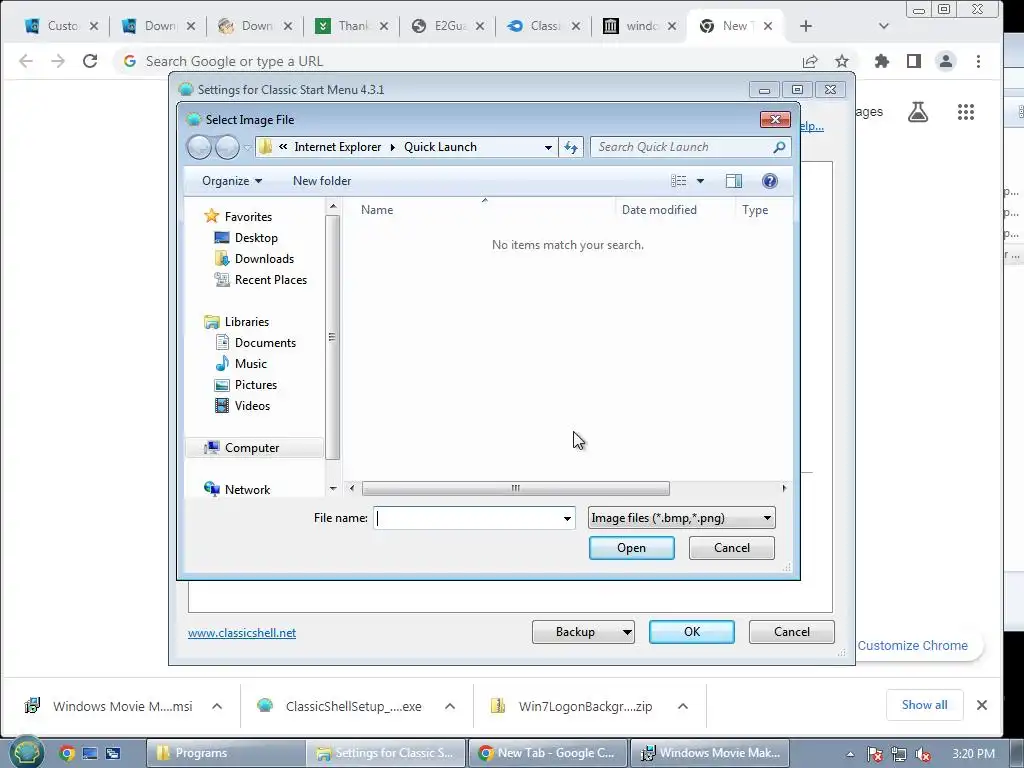Open the Backup button dropdown arrow
Viewport: 1024px width, 768px height.
tap(626, 632)
